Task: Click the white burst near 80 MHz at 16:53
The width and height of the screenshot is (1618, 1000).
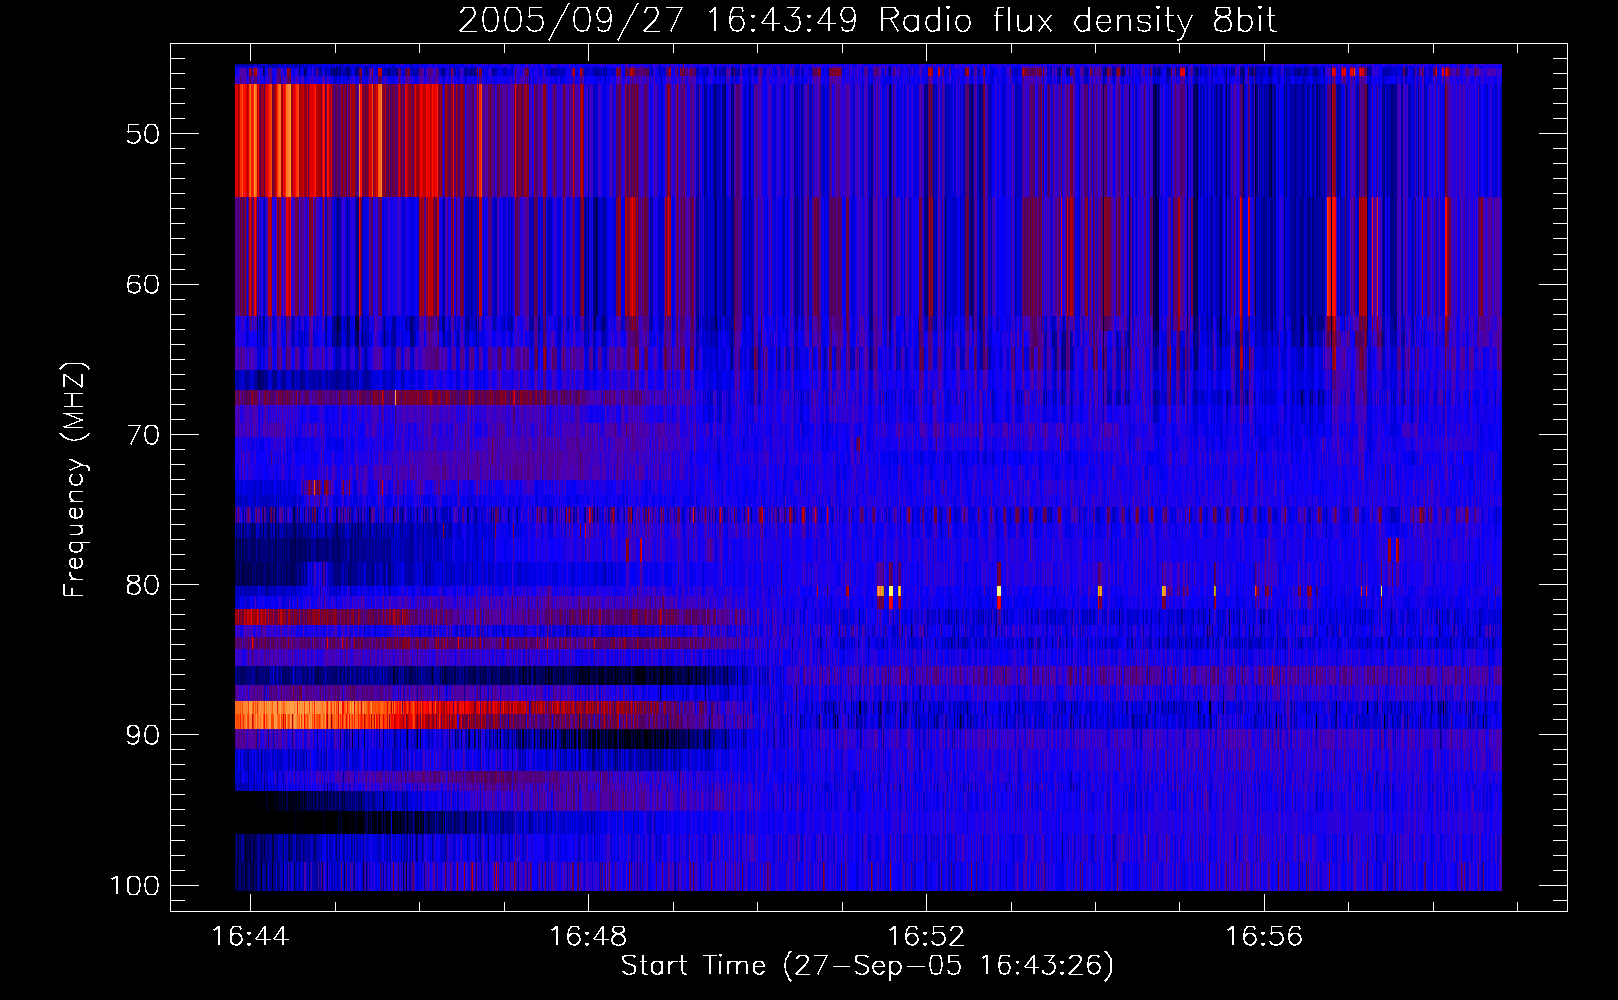Action: click(999, 591)
